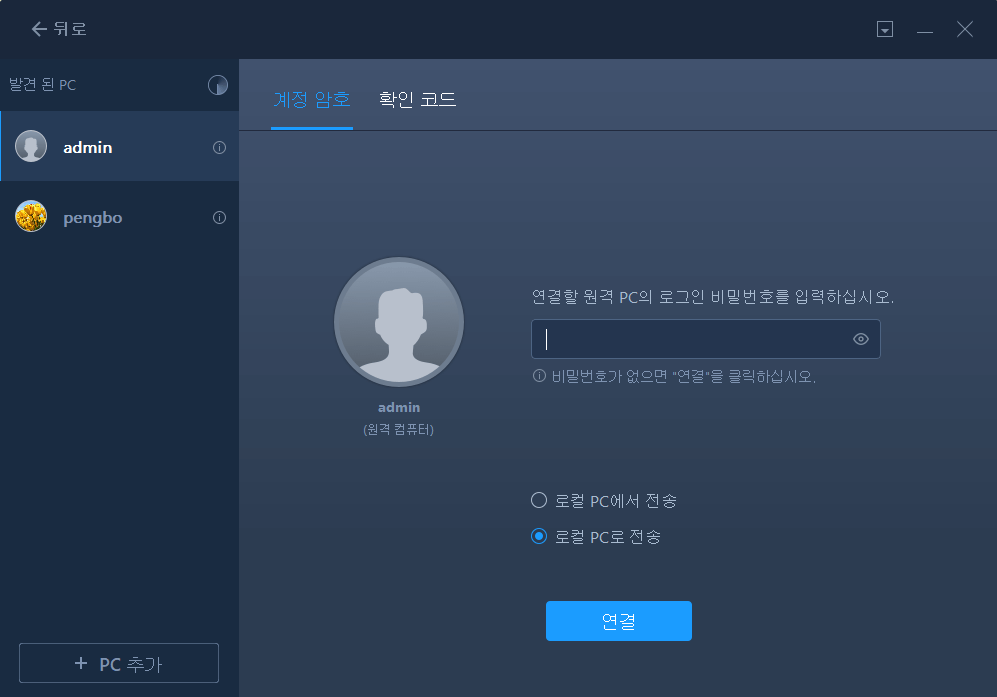This screenshot has height=697, width=997.
Task: Focus the login password input field
Action: [706, 339]
